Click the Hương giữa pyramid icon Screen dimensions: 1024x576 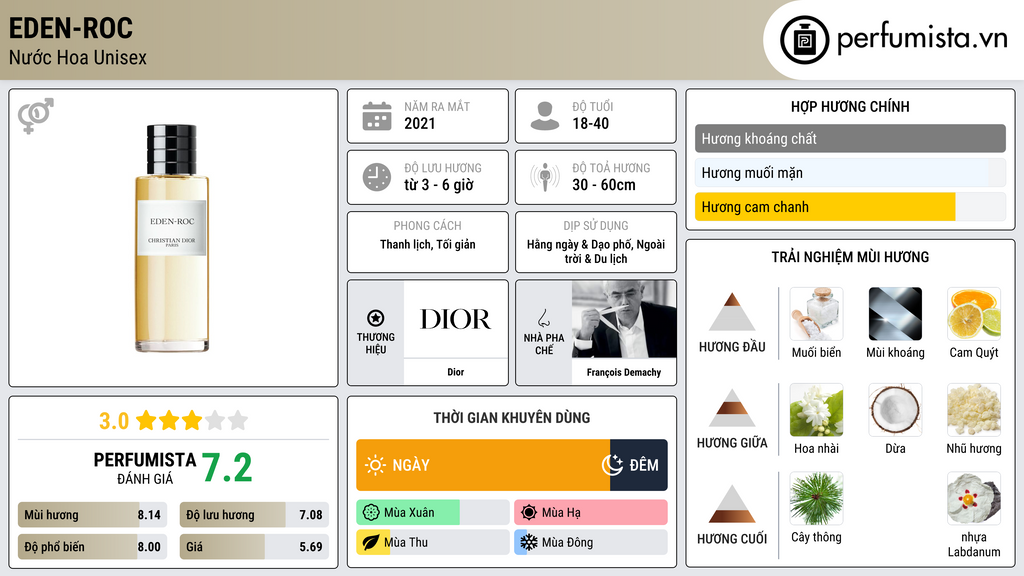pyautogui.click(x=732, y=408)
